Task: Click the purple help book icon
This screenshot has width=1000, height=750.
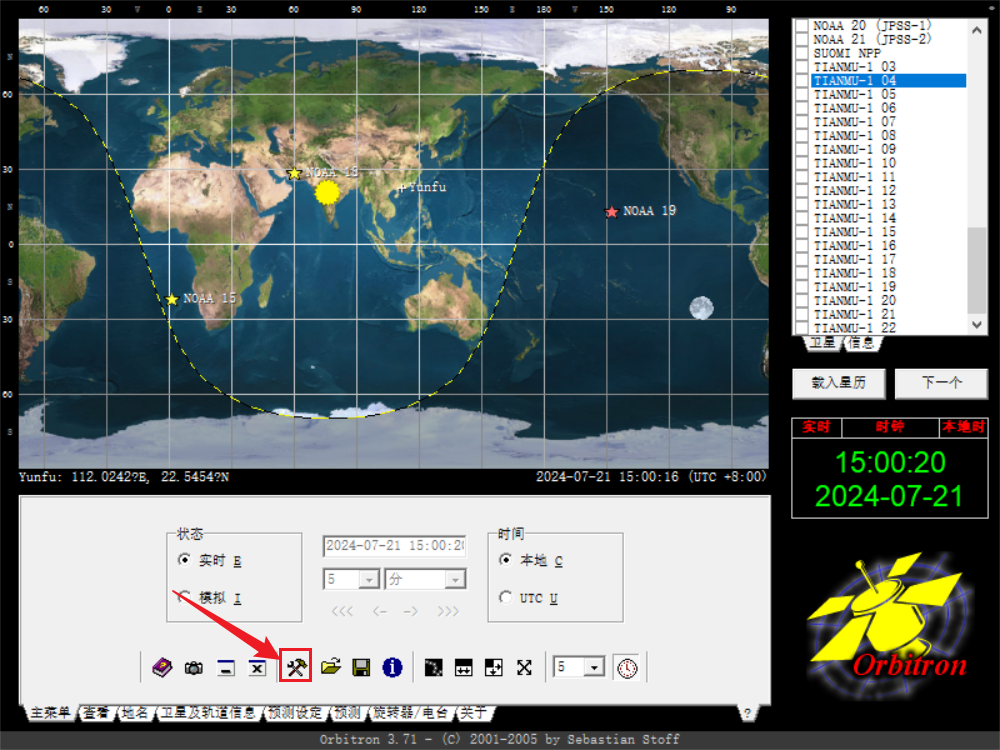Action: pos(162,667)
